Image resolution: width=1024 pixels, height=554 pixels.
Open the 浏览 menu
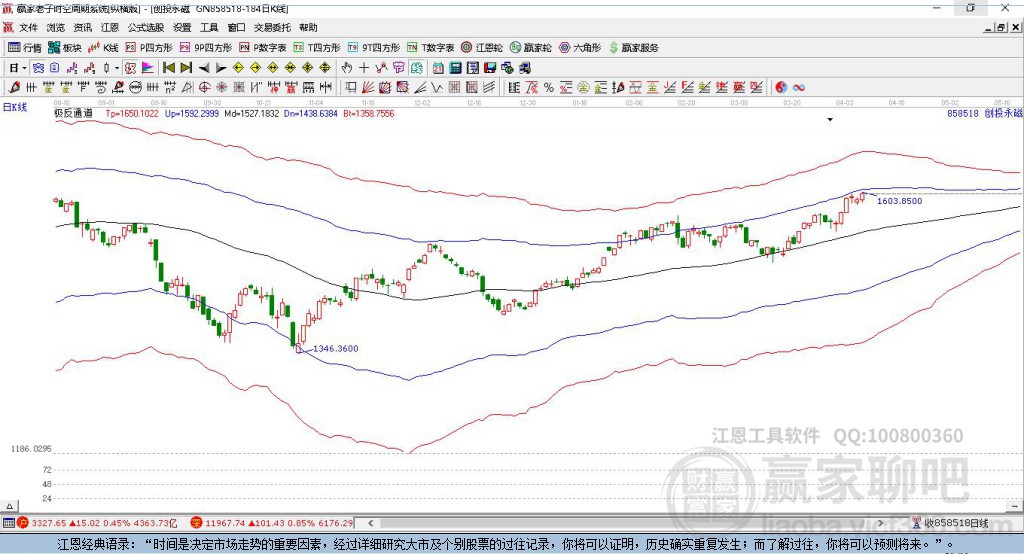coord(56,27)
